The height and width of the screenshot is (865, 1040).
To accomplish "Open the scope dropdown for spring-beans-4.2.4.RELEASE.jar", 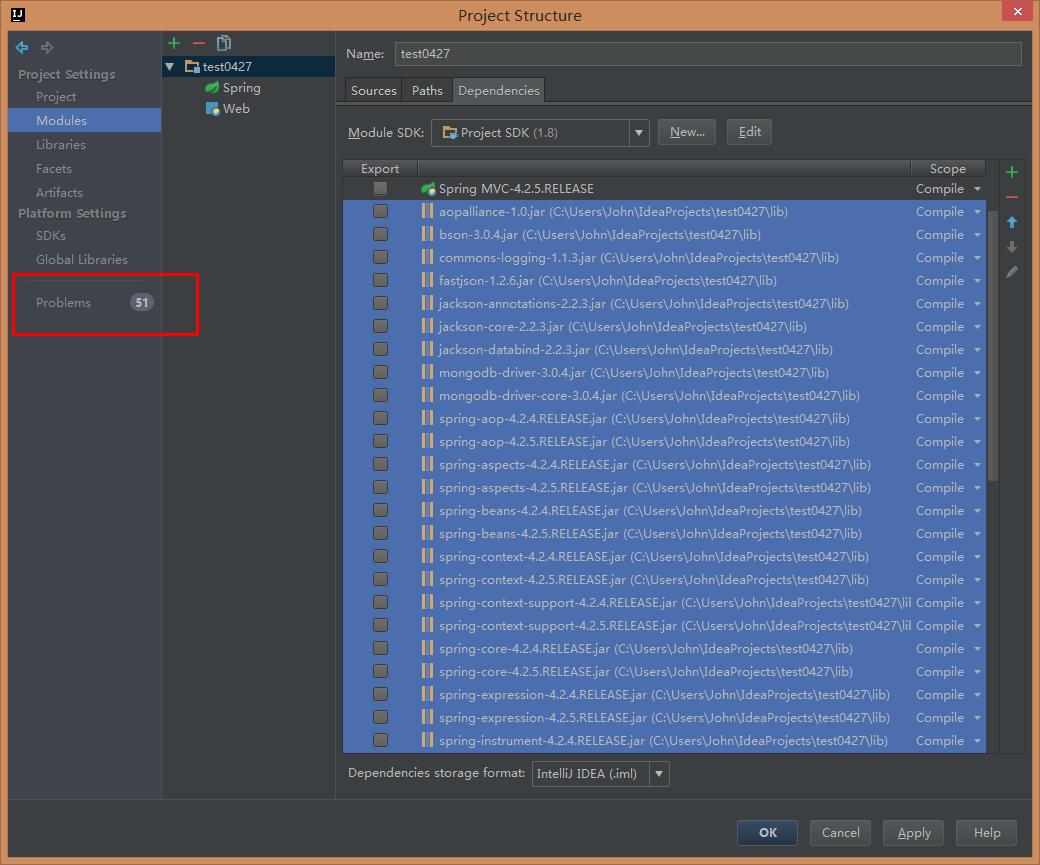I will click(x=977, y=511).
